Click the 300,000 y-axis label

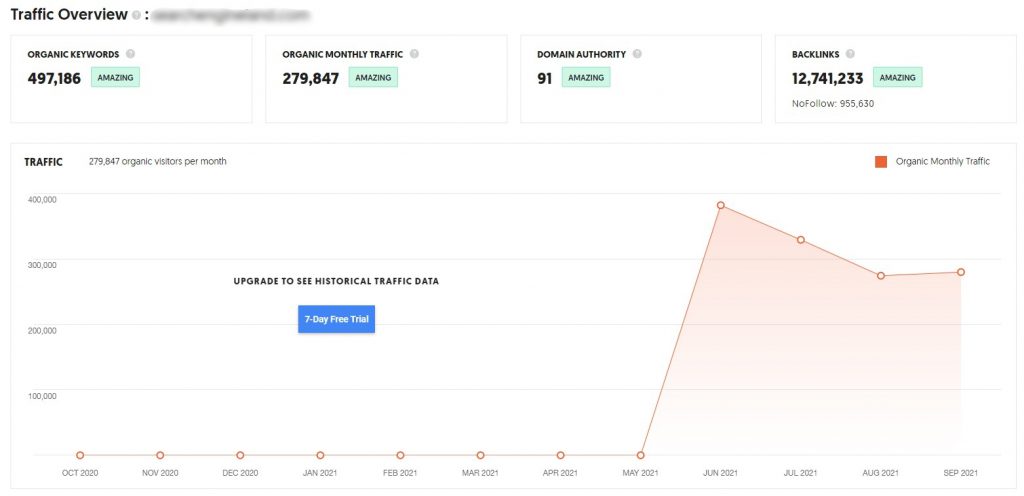pos(42,265)
